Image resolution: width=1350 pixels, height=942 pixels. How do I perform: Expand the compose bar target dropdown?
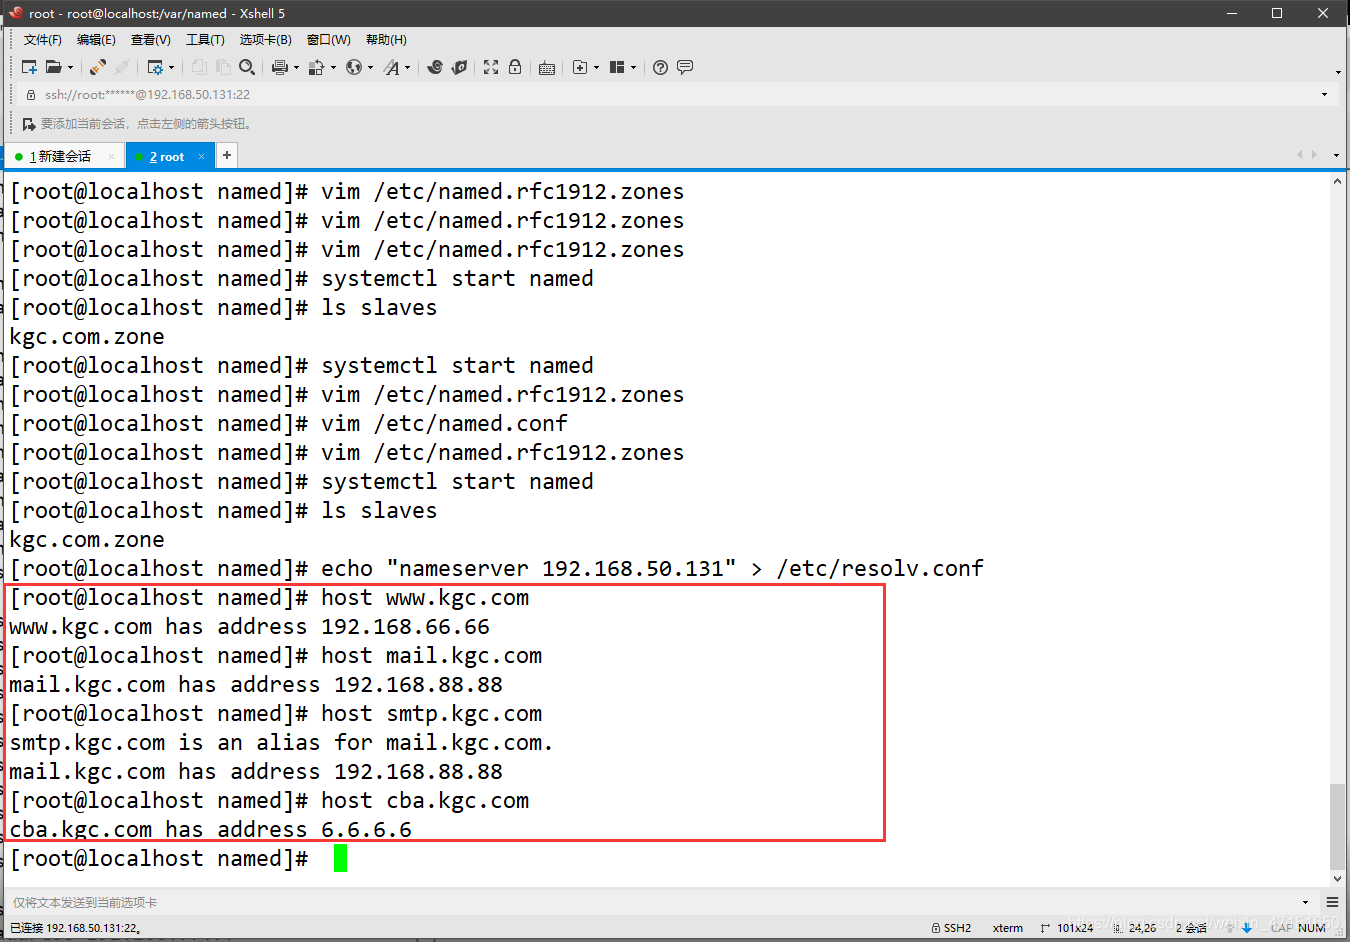tap(1305, 902)
